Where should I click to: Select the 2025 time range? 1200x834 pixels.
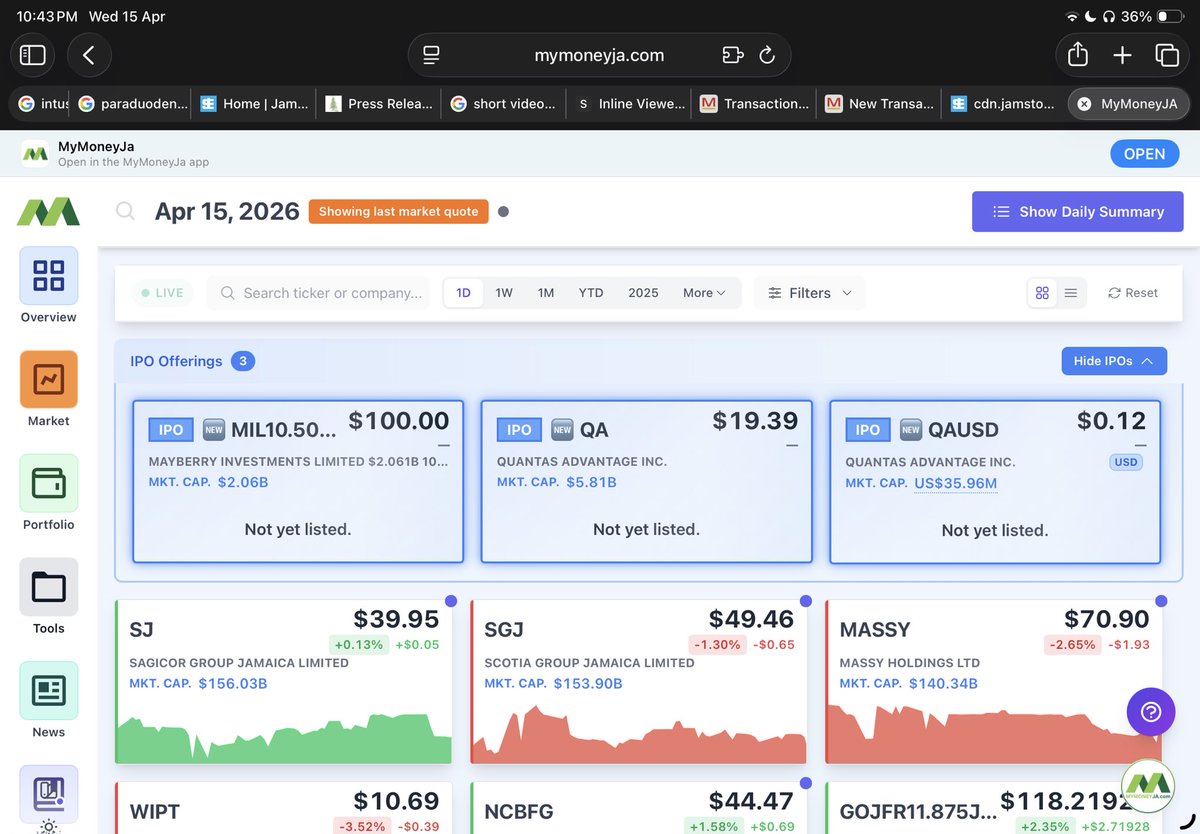point(643,293)
